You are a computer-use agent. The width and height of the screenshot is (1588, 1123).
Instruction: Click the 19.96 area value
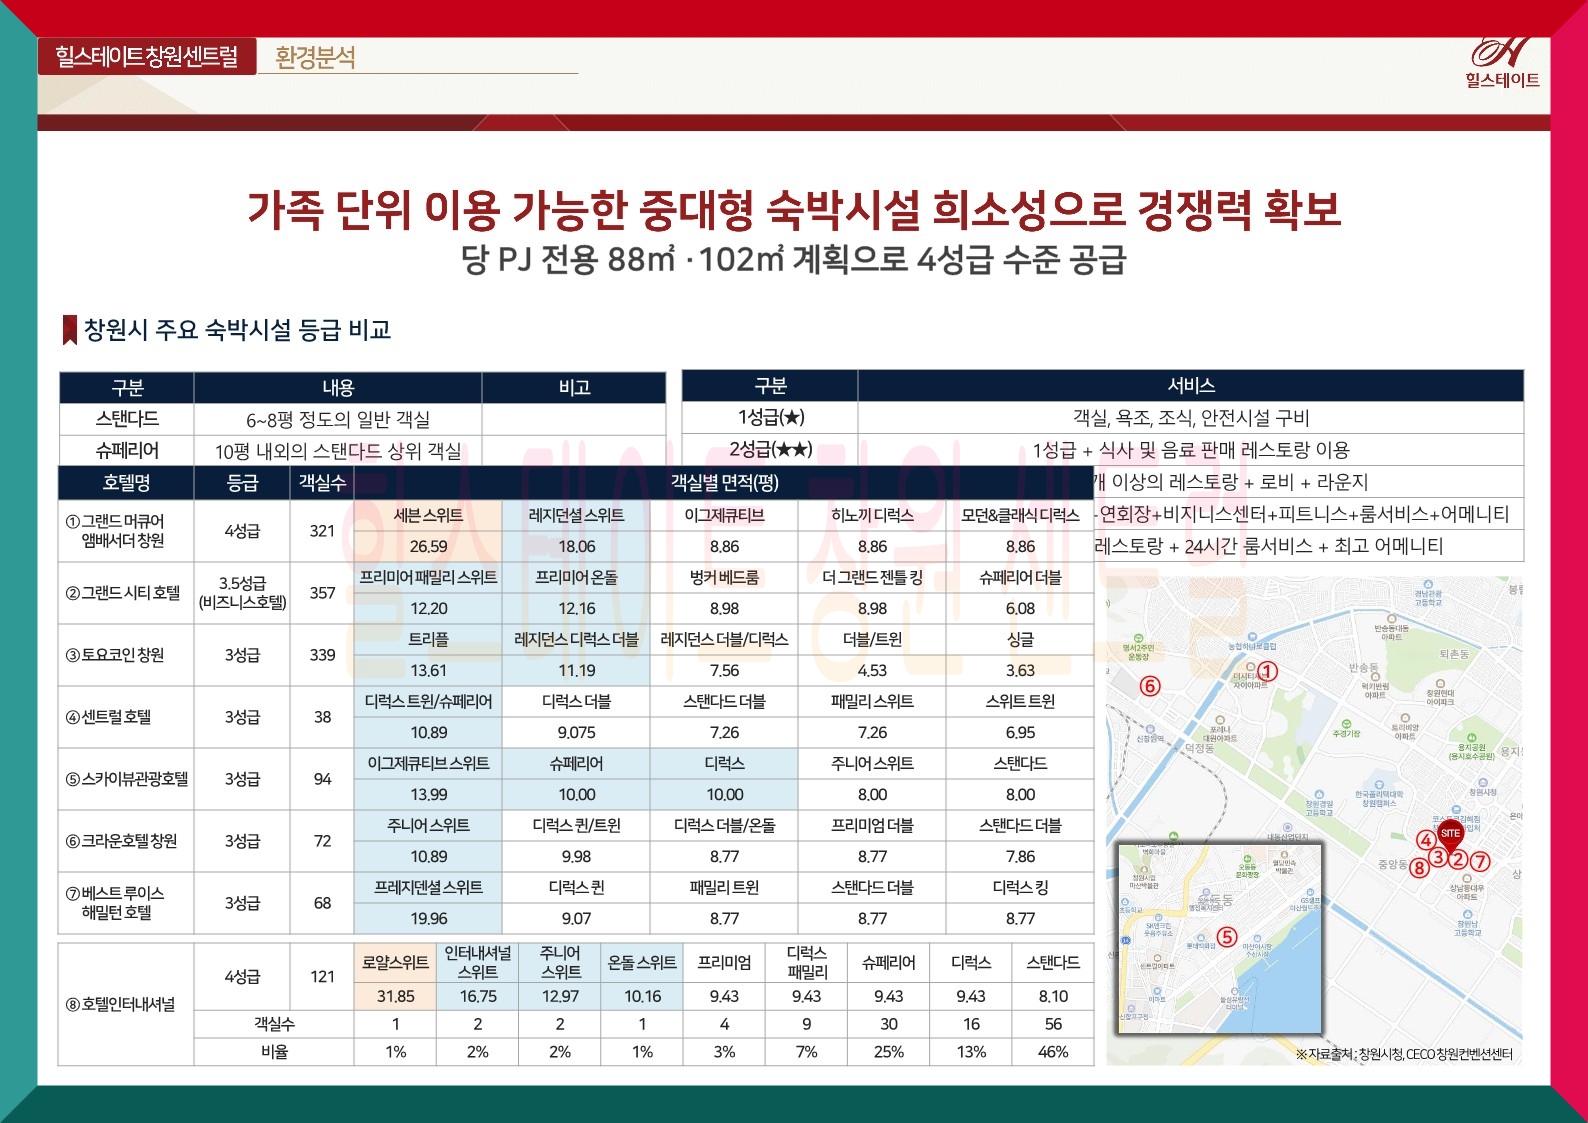click(x=428, y=919)
